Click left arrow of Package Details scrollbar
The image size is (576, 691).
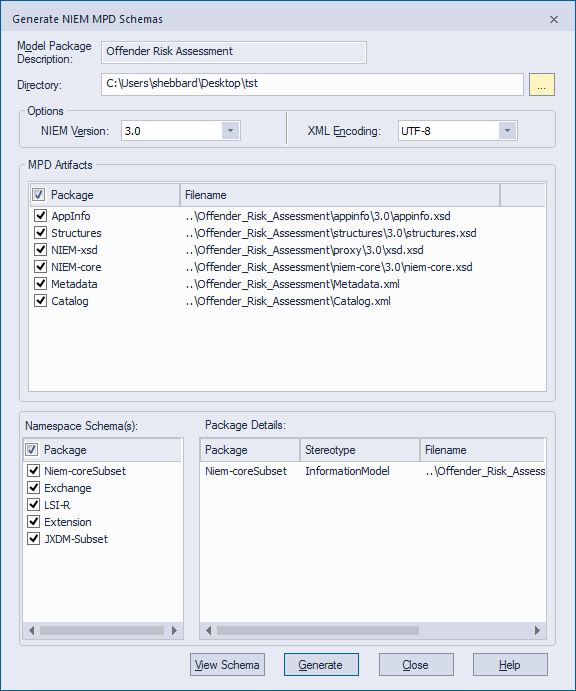coord(208,631)
